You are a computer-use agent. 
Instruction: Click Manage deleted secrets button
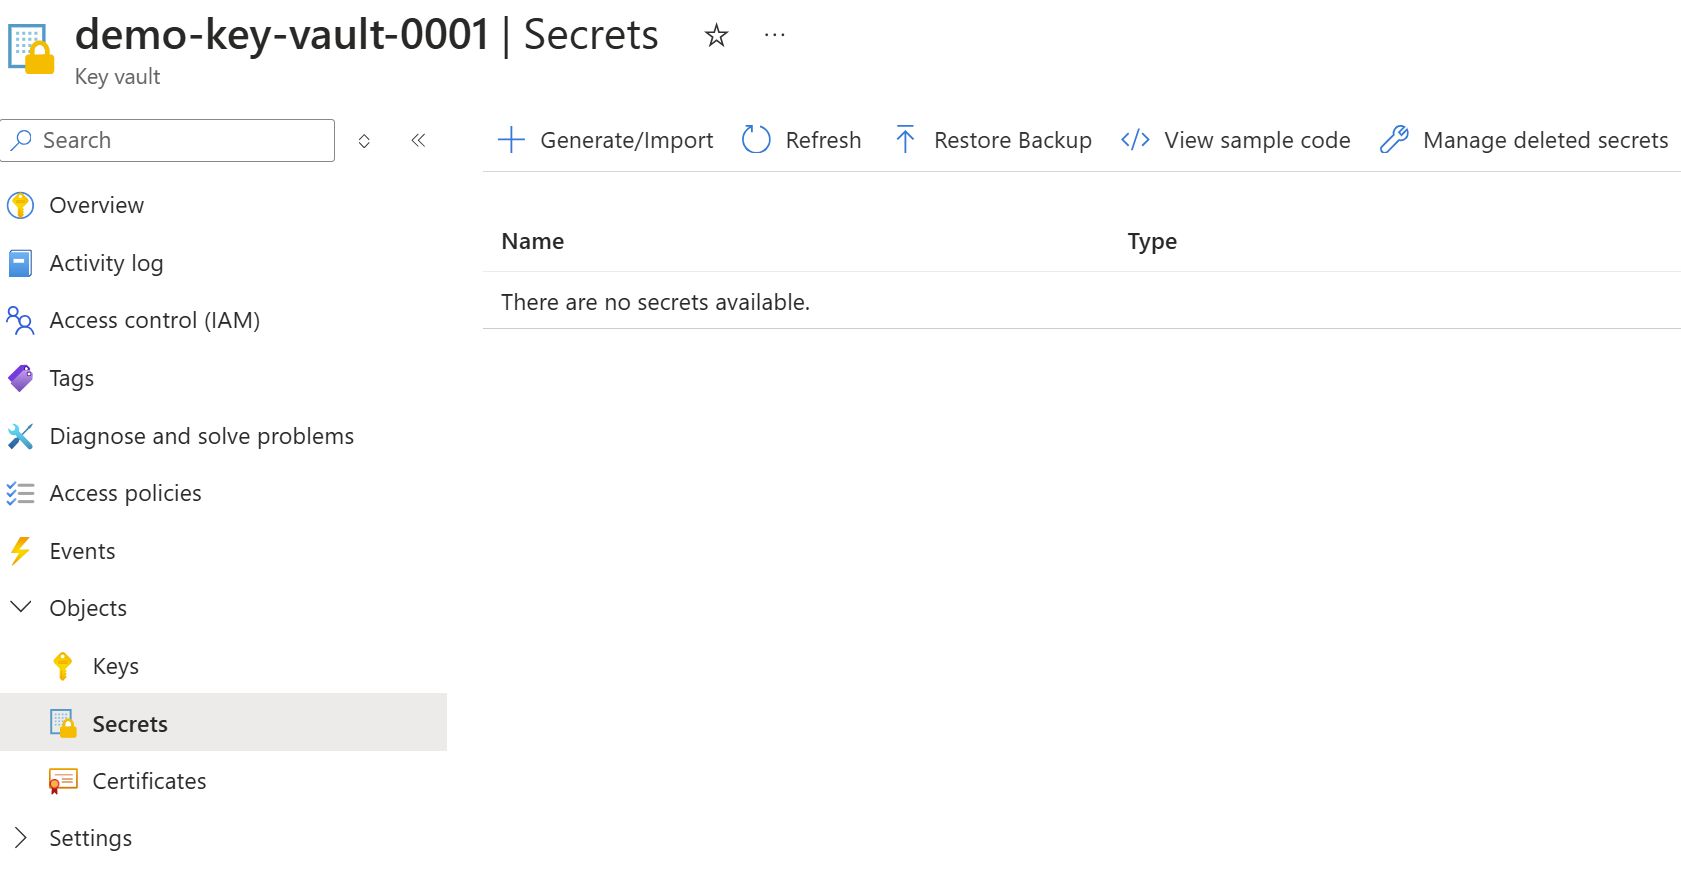tap(1523, 140)
